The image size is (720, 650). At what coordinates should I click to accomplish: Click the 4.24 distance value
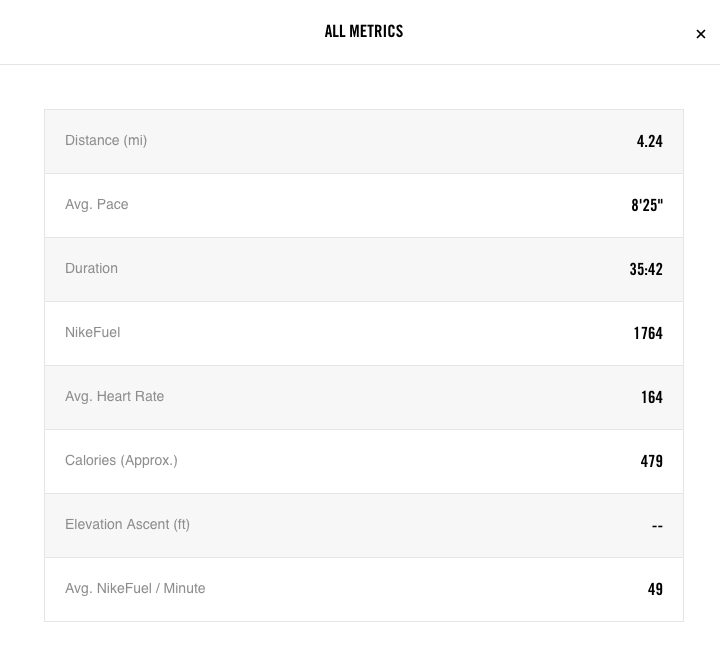click(649, 141)
